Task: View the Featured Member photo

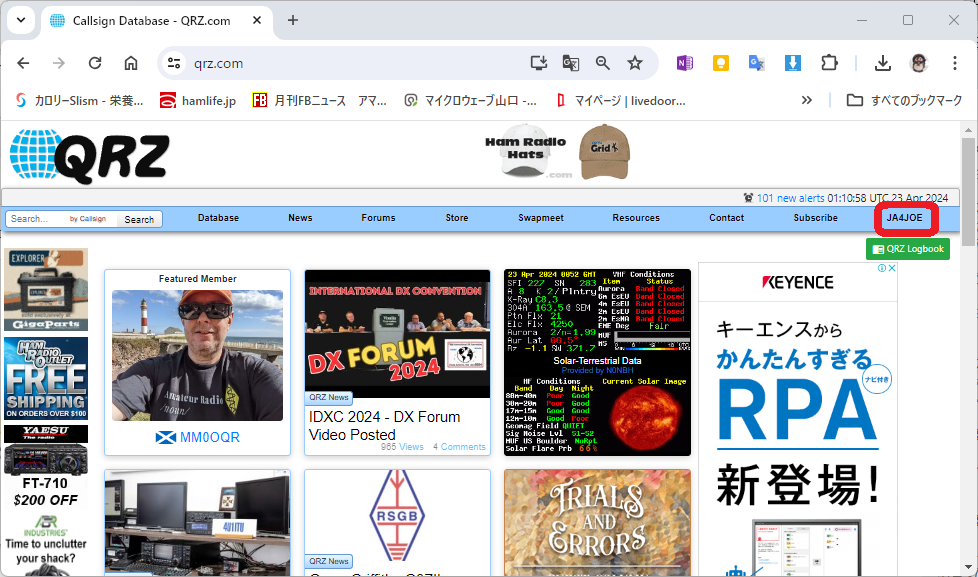Action: 197,355
